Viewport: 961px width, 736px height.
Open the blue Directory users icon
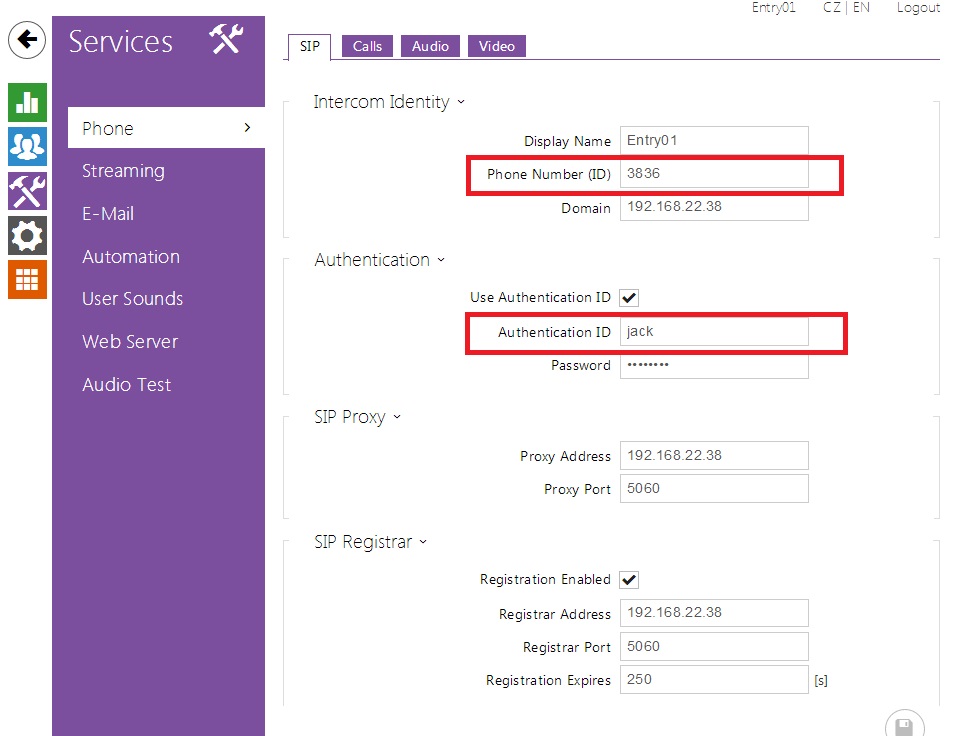click(27, 146)
